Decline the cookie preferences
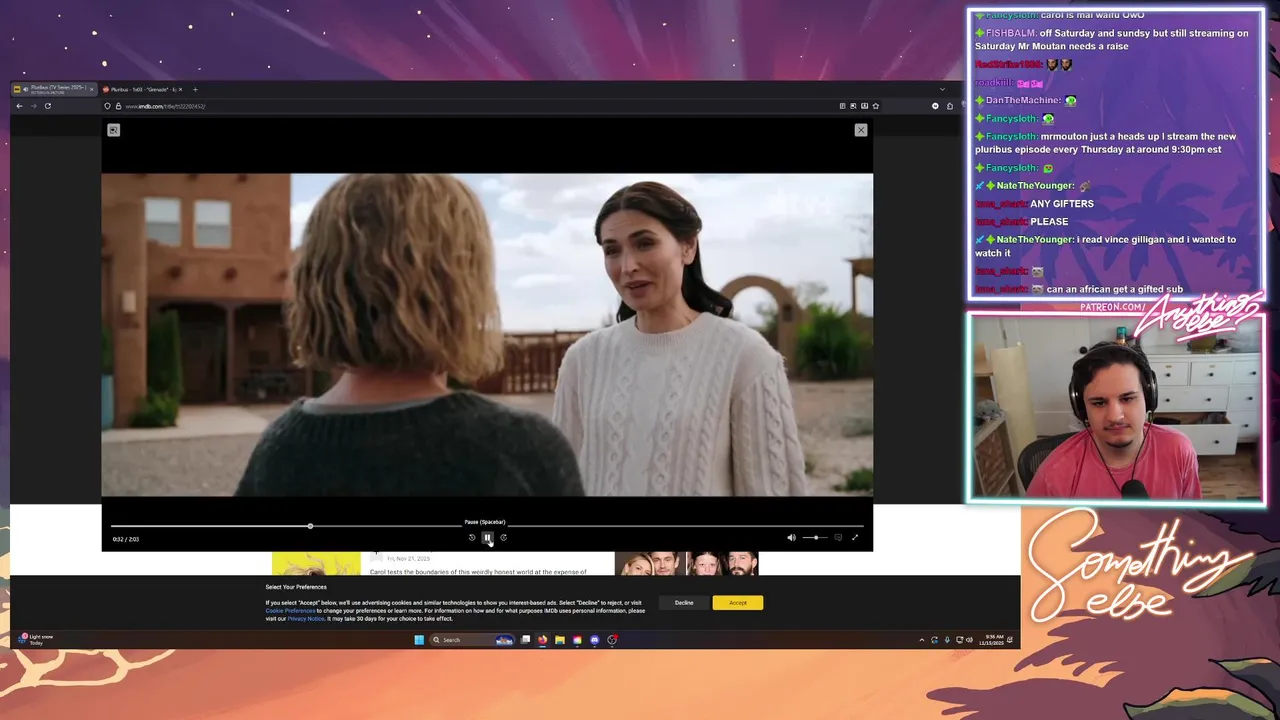Image resolution: width=1280 pixels, height=720 pixels. tap(684, 603)
